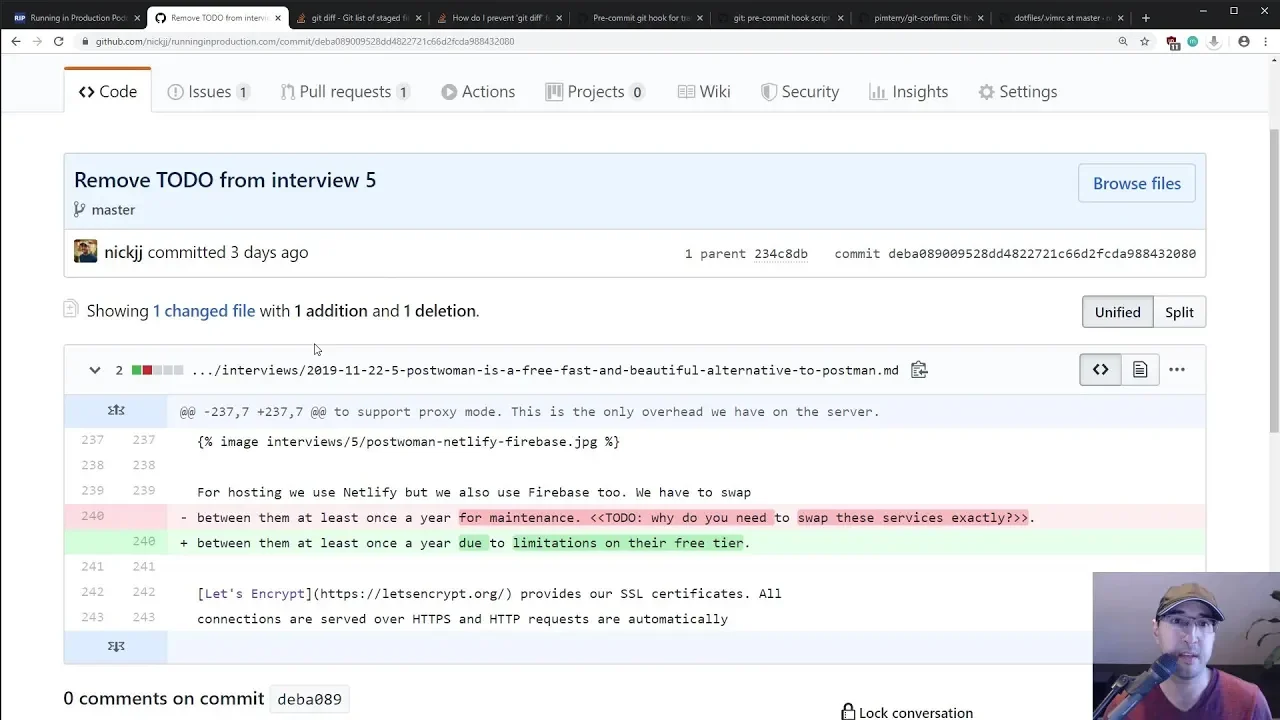
Task: Click the Browse files button
Action: [x=1137, y=183]
